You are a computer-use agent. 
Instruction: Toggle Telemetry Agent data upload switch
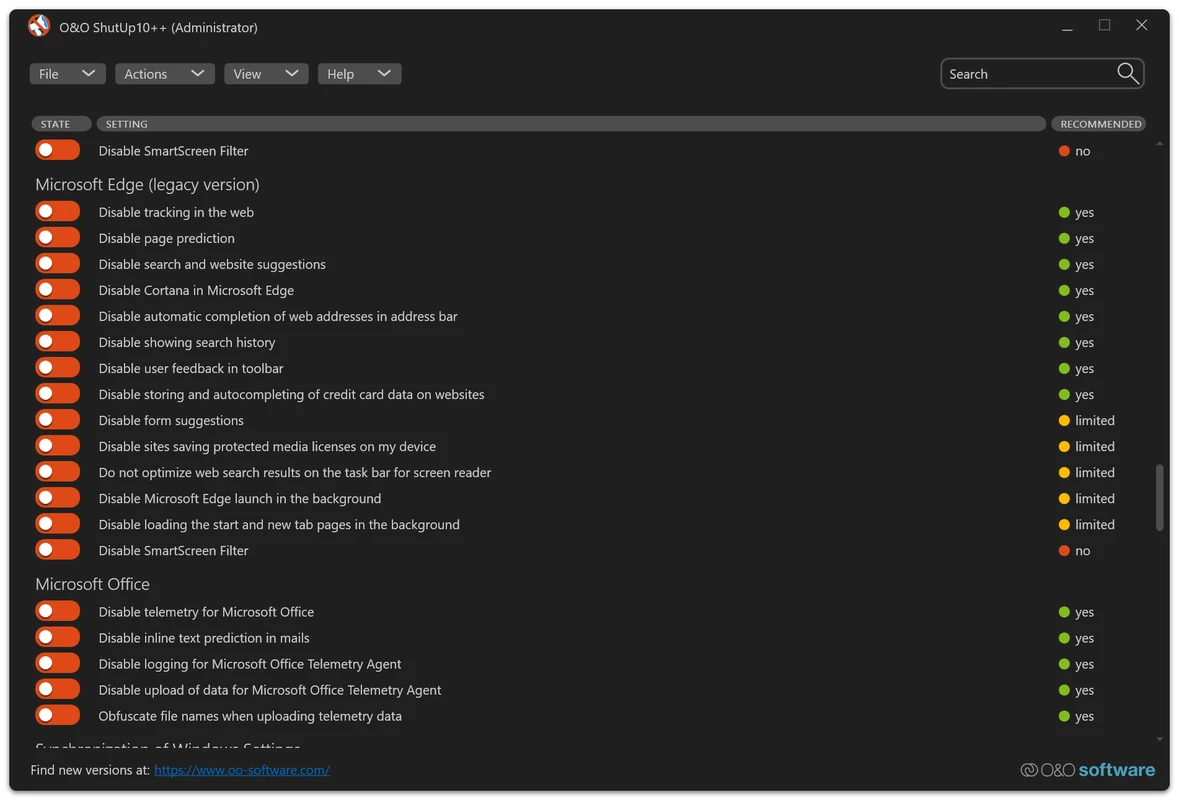tap(57, 689)
